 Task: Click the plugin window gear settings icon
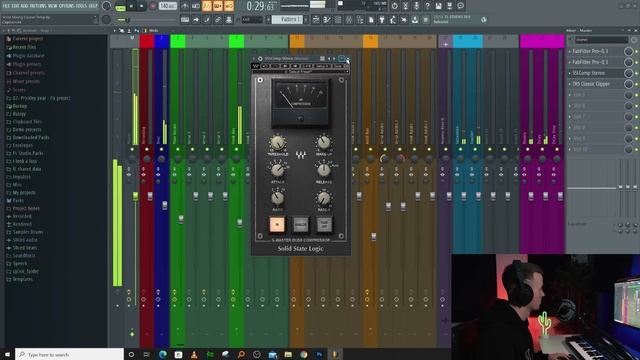pyautogui.click(x=260, y=59)
